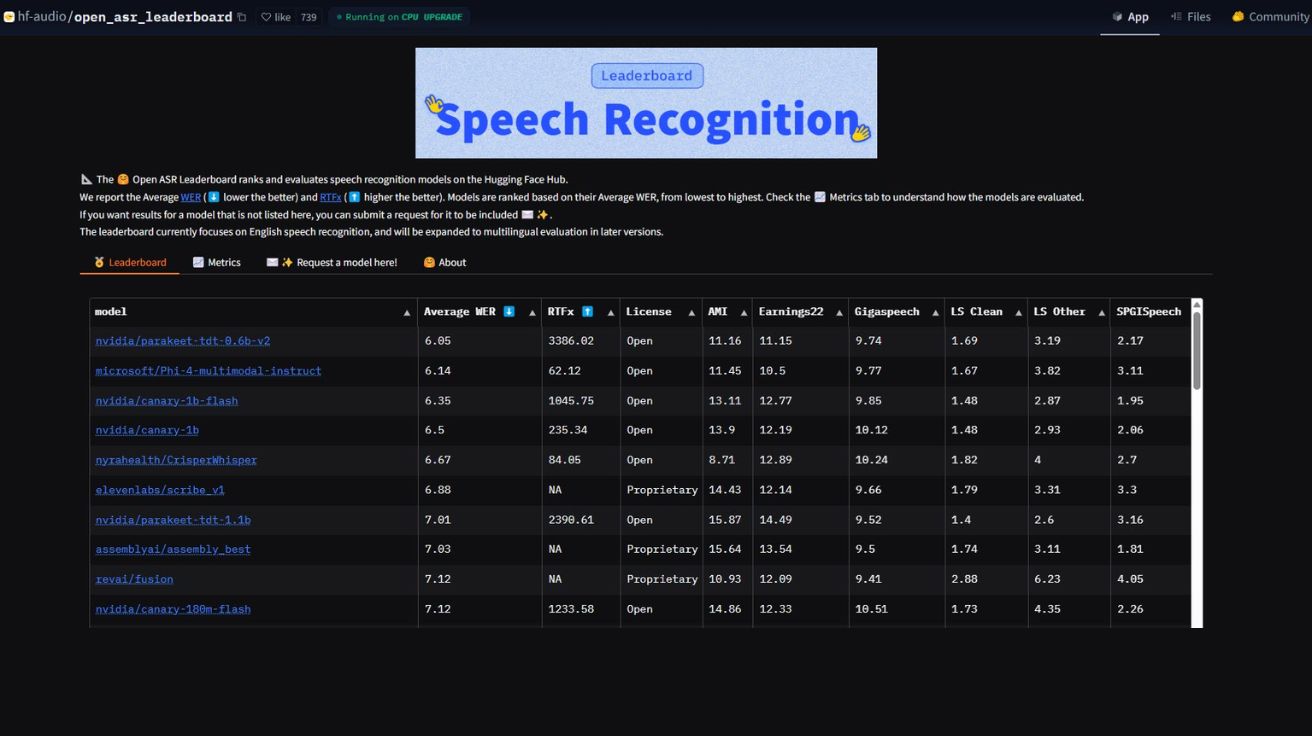Sort by License column arrow
This screenshot has height=736, width=1312.
[x=693, y=313]
